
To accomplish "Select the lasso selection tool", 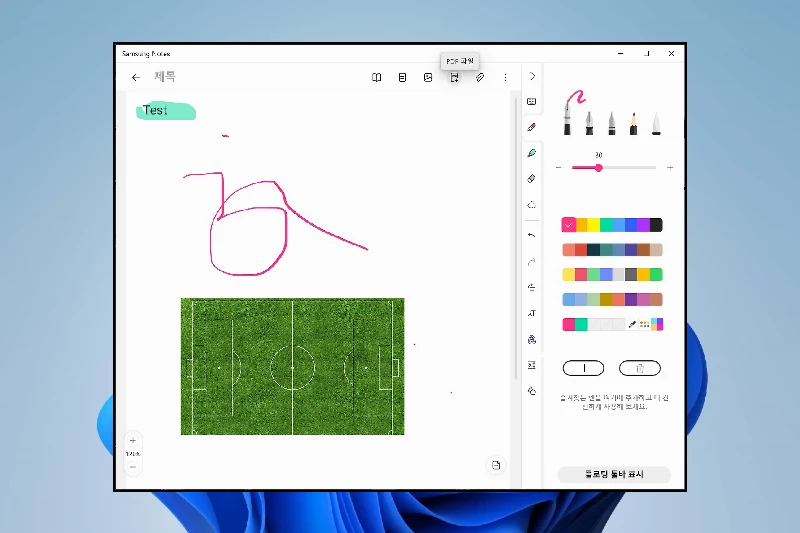I will coord(532,205).
